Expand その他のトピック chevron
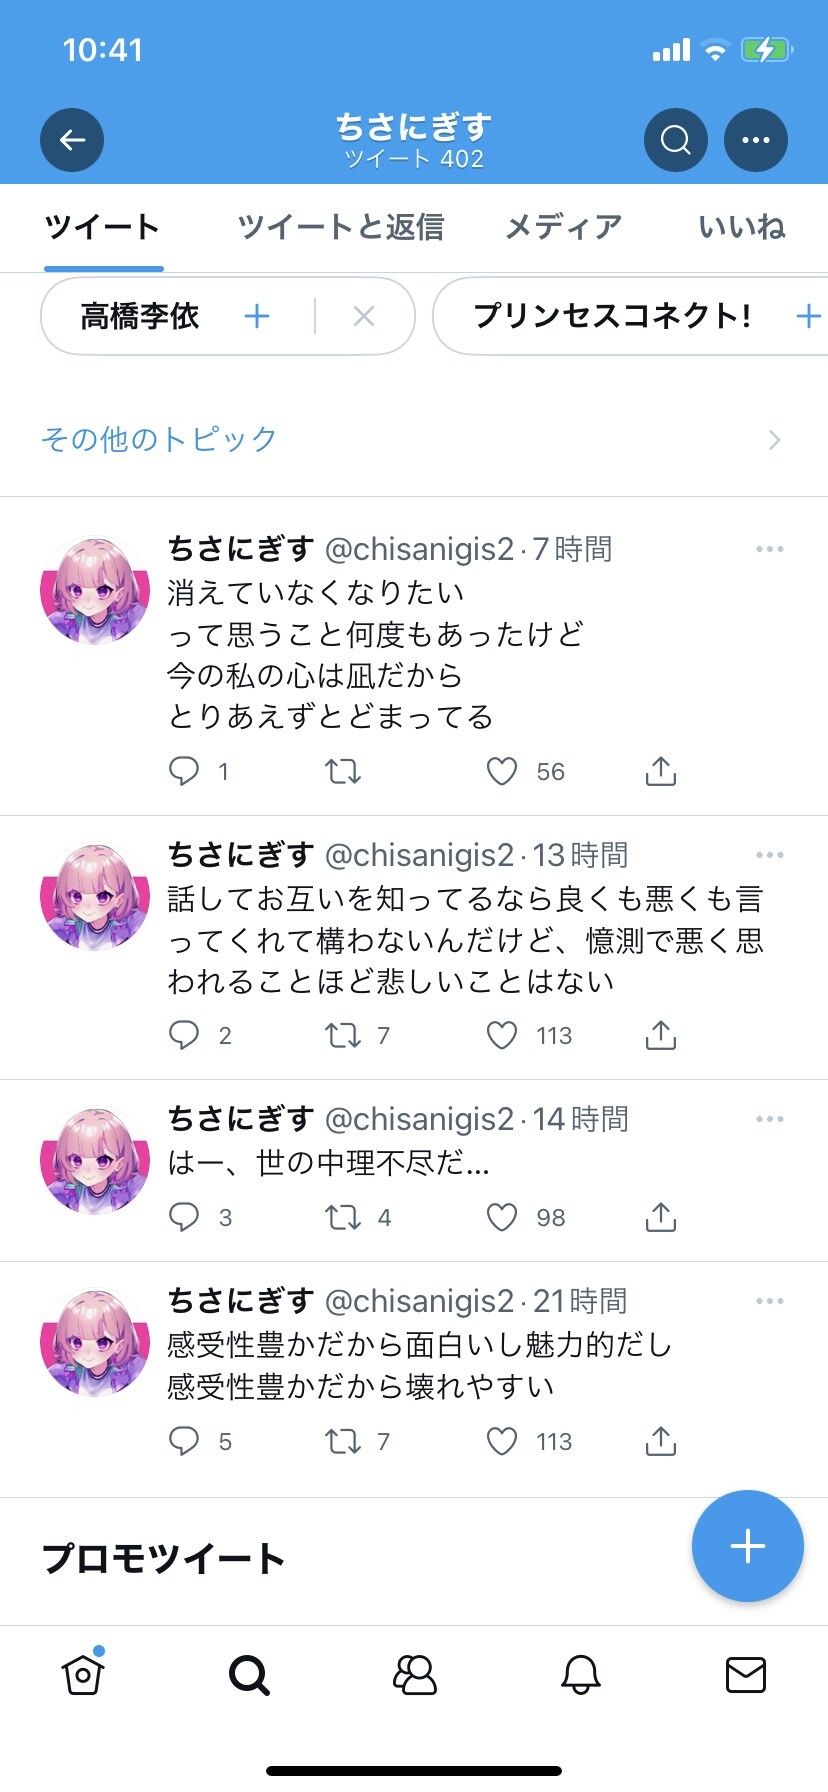 [x=774, y=440]
